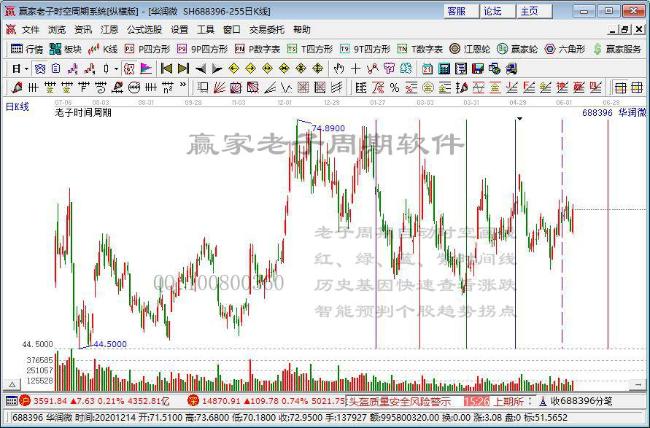Click the dashed purple time-cycle line
Screen dimensions: 650x428
click(563, 232)
